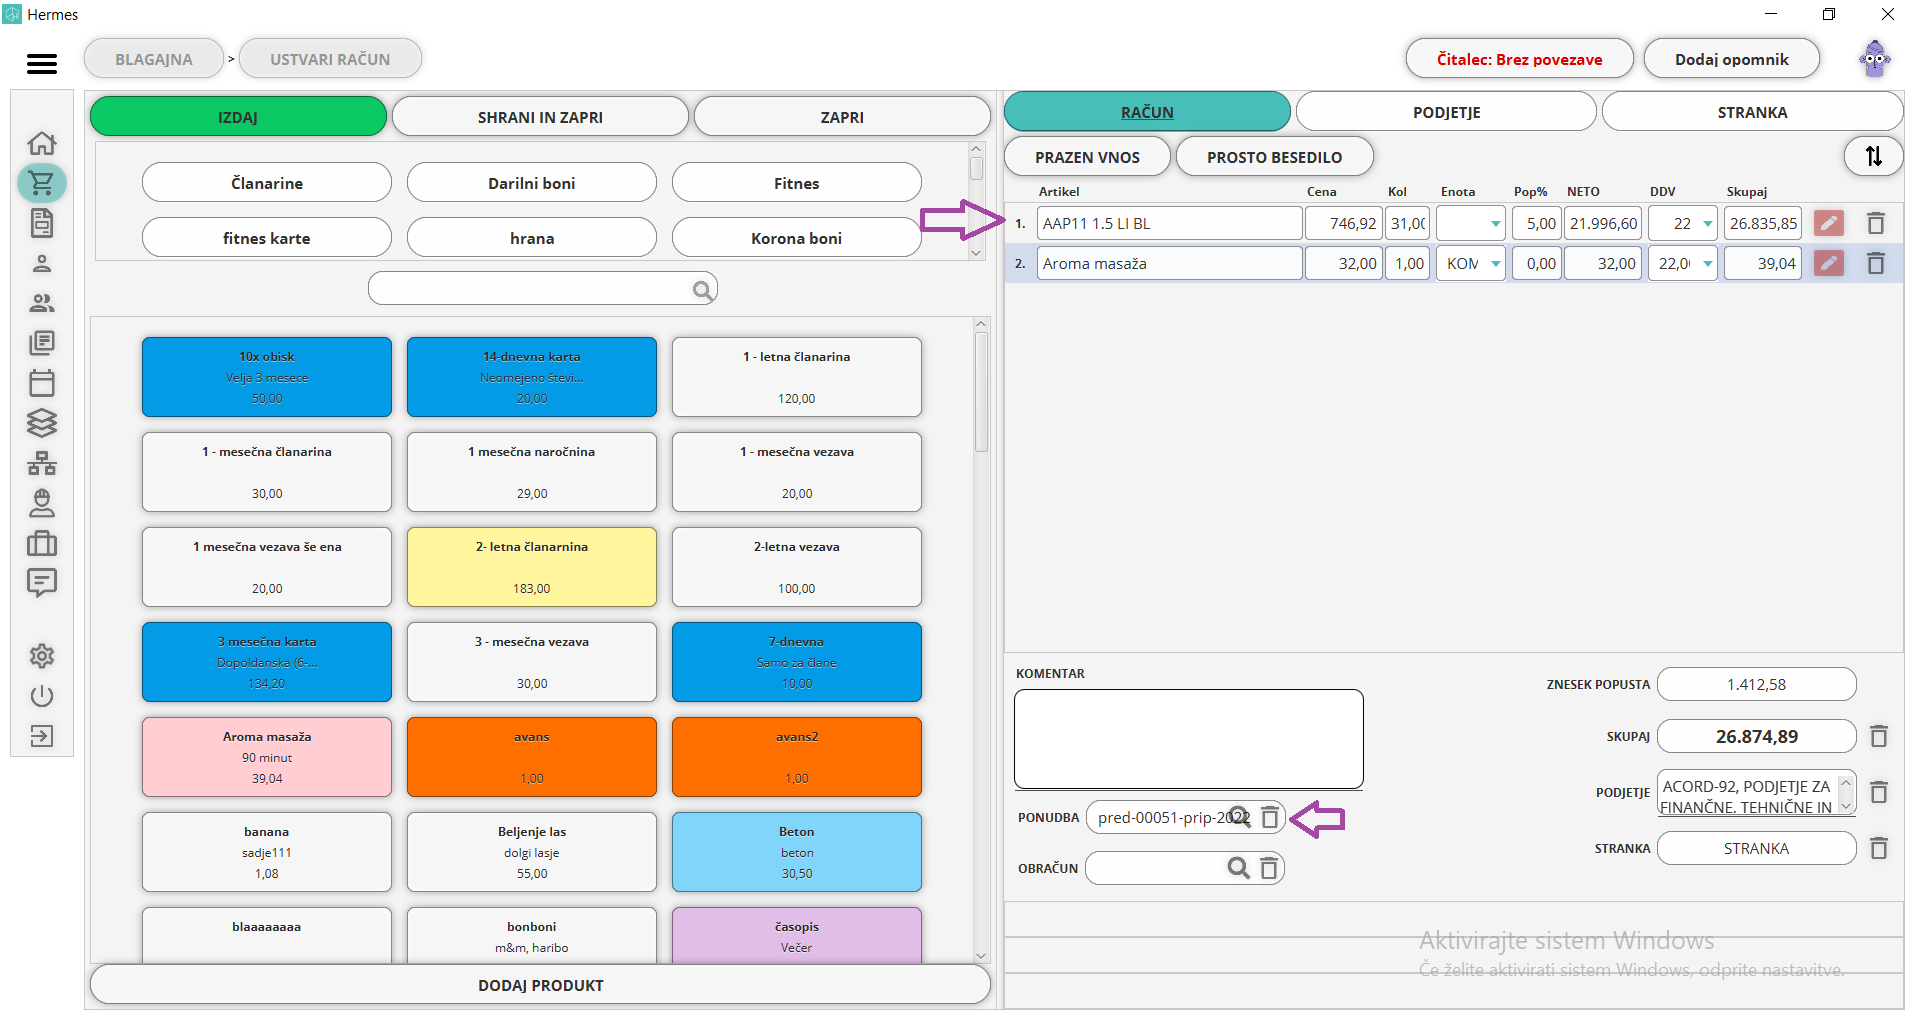The height and width of the screenshot is (1027, 1915).
Task: Click PRAZEN VNOS button
Action: pyautogui.click(x=1087, y=157)
